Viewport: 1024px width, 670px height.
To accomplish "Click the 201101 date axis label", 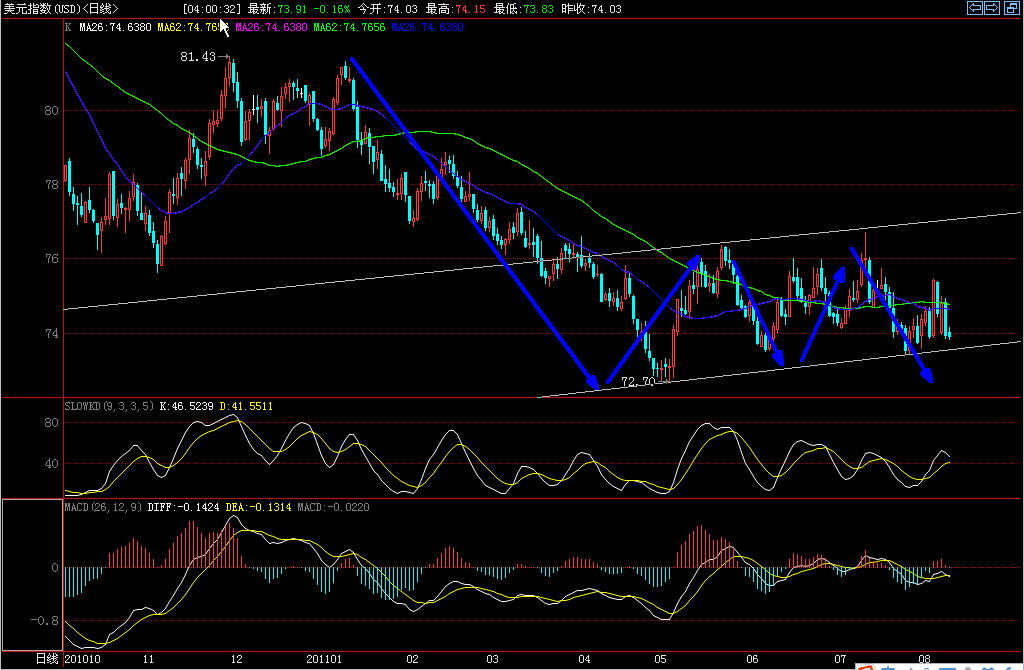I will (324, 660).
